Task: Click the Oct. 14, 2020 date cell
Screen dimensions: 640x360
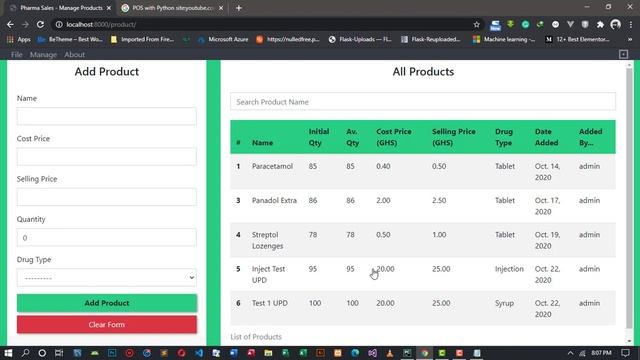Action: pyautogui.click(x=547, y=172)
